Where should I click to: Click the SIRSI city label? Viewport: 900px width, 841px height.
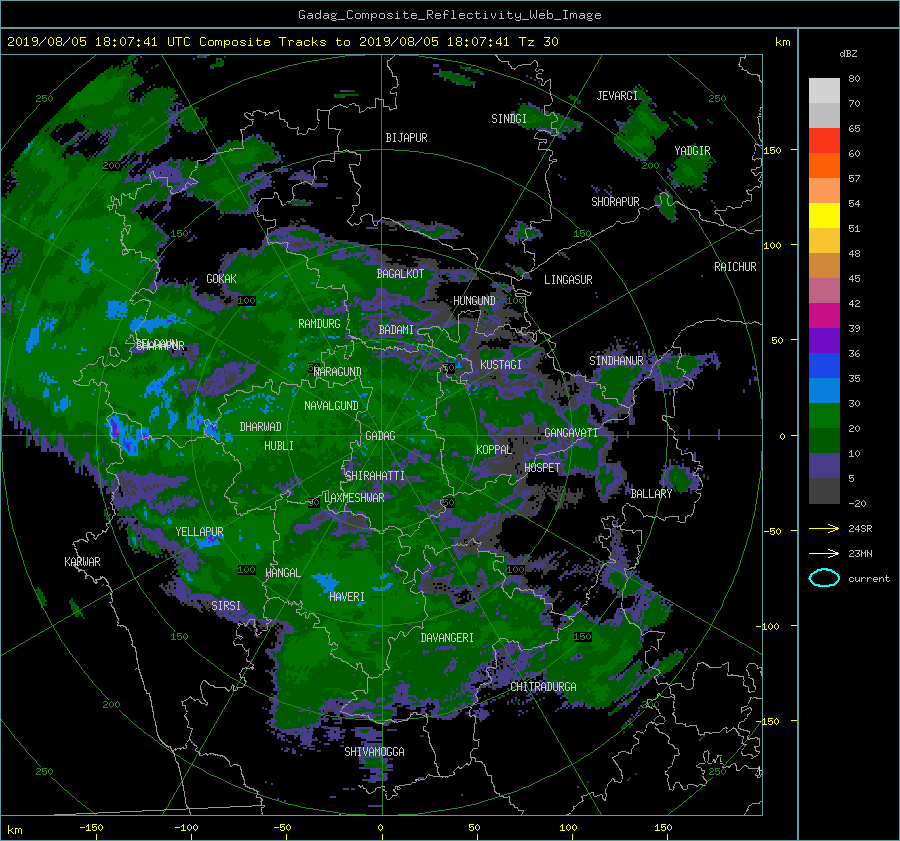coord(226,606)
